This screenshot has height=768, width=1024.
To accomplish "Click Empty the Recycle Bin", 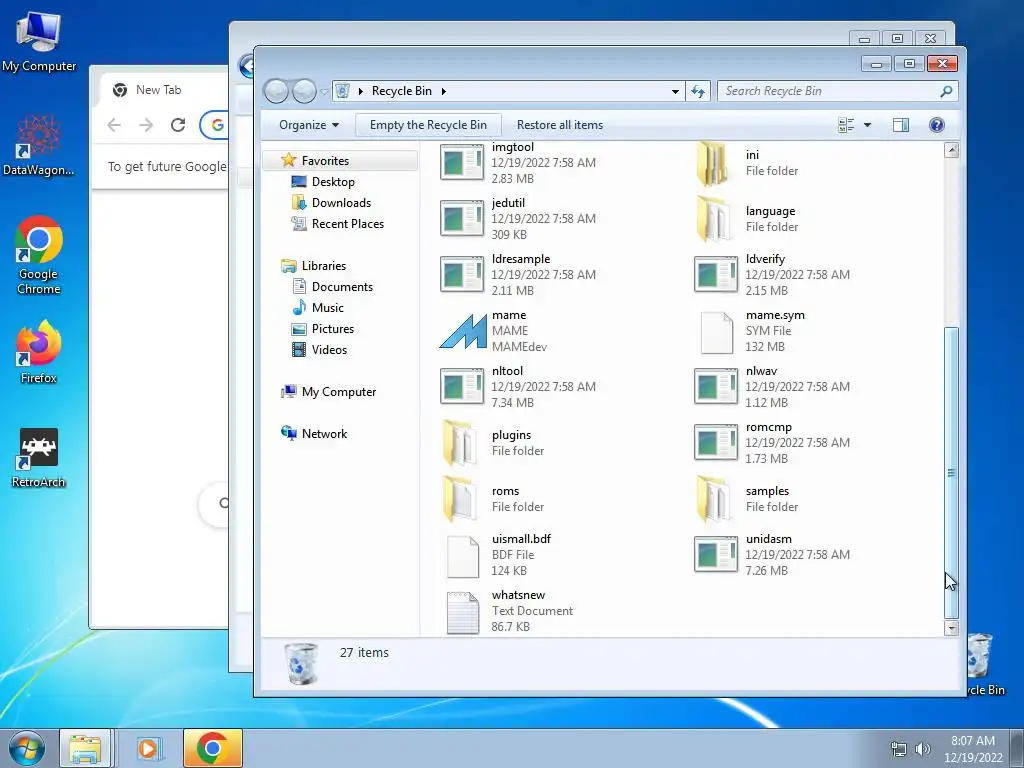I will (x=428, y=125).
